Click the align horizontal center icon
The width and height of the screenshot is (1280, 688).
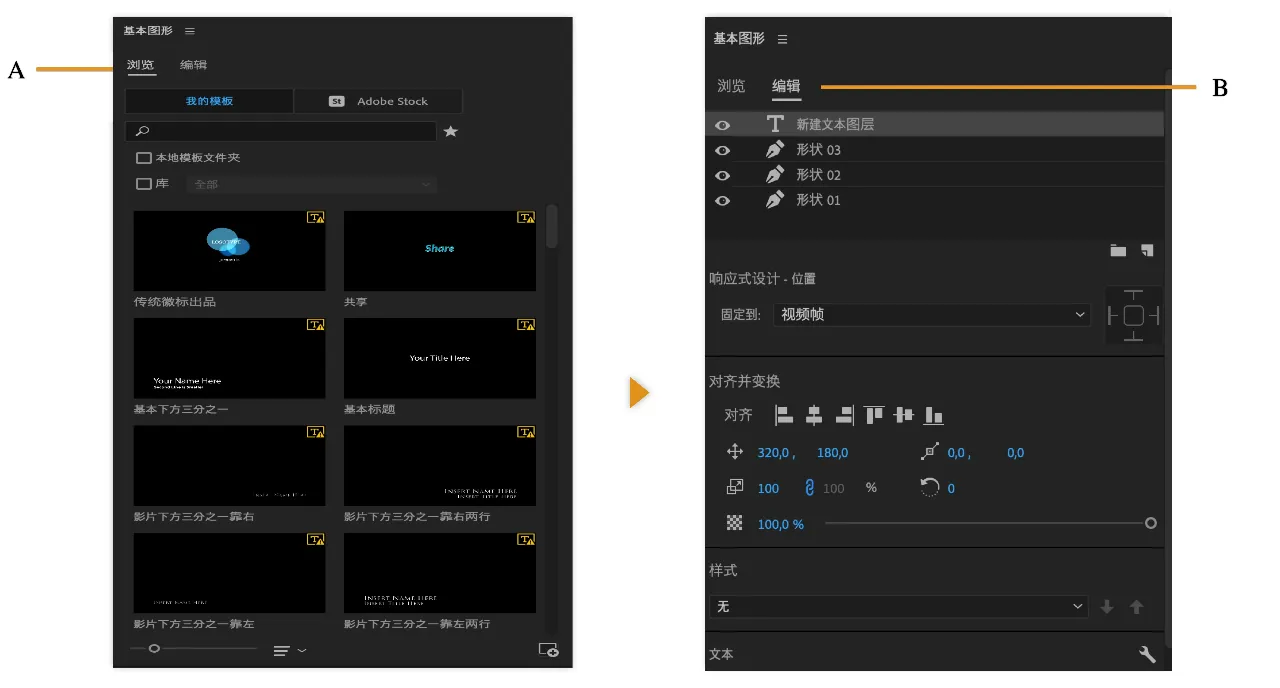coord(814,415)
